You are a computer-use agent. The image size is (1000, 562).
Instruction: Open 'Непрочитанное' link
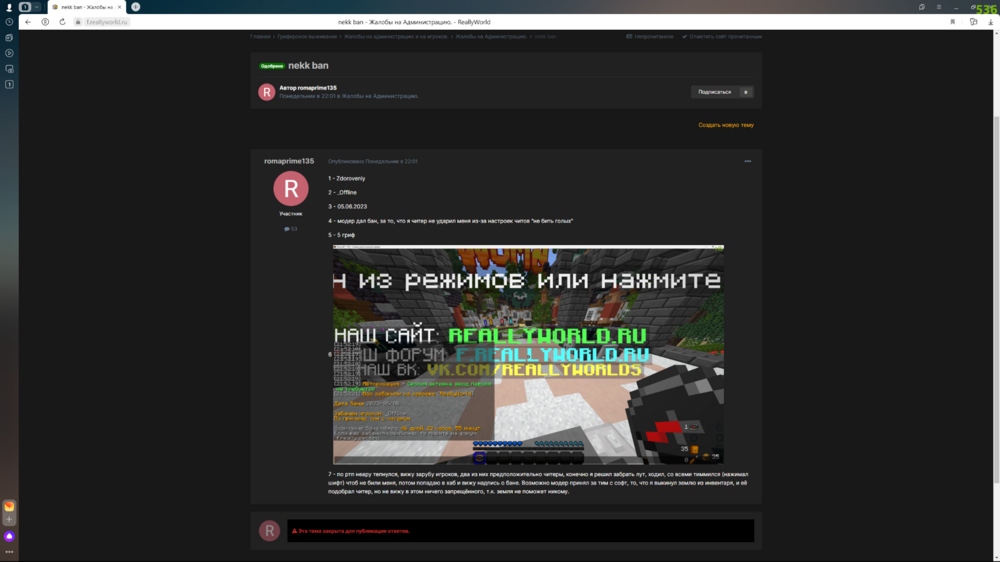coord(650,36)
